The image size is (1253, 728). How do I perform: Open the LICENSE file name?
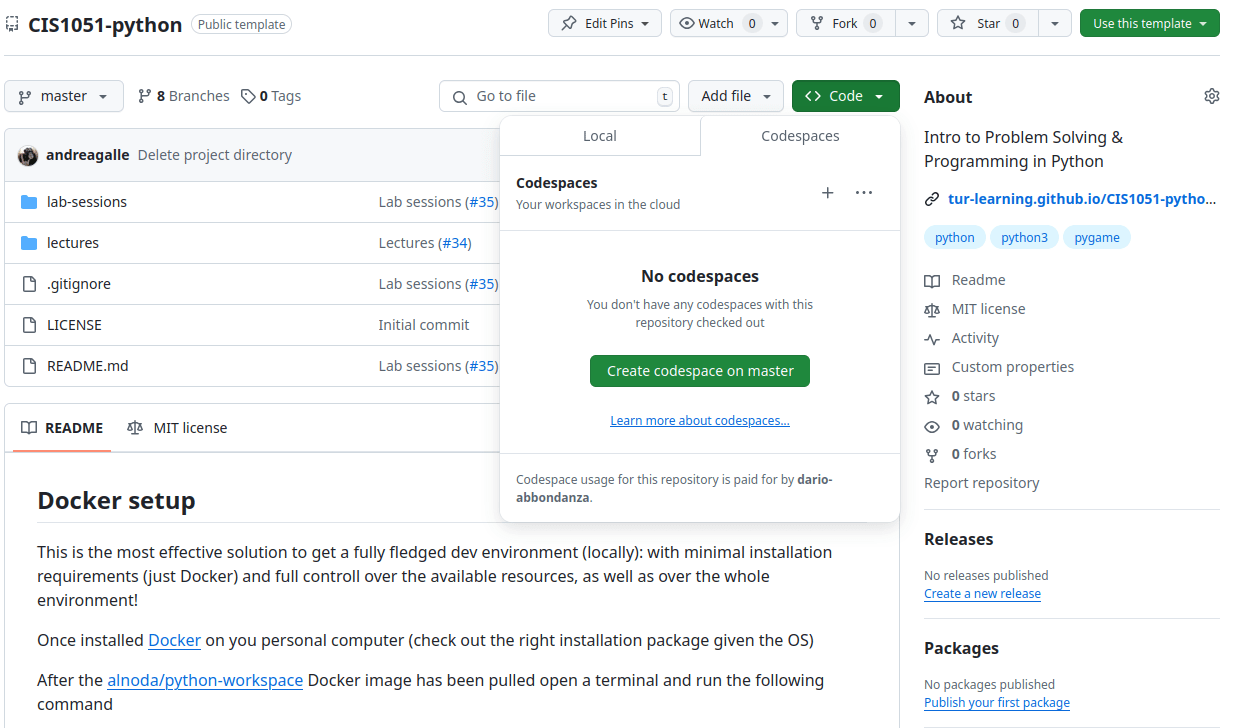coord(74,325)
